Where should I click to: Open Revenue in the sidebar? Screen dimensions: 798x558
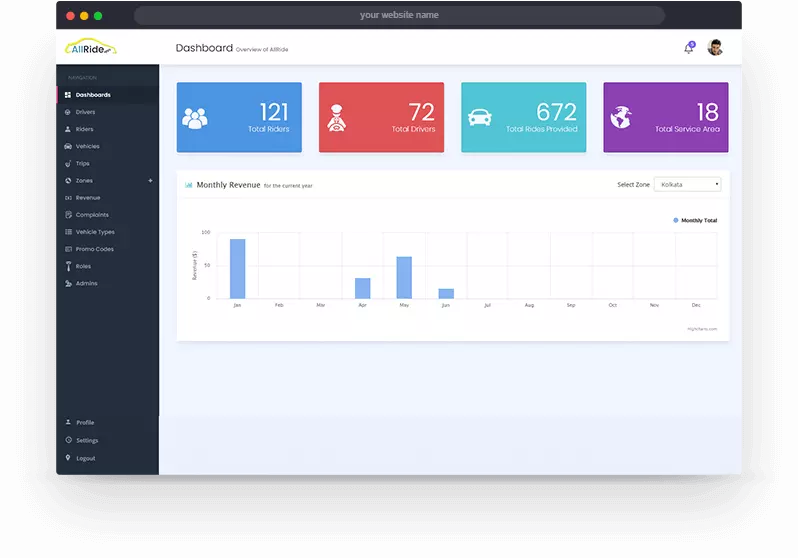click(x=107, y=198)
